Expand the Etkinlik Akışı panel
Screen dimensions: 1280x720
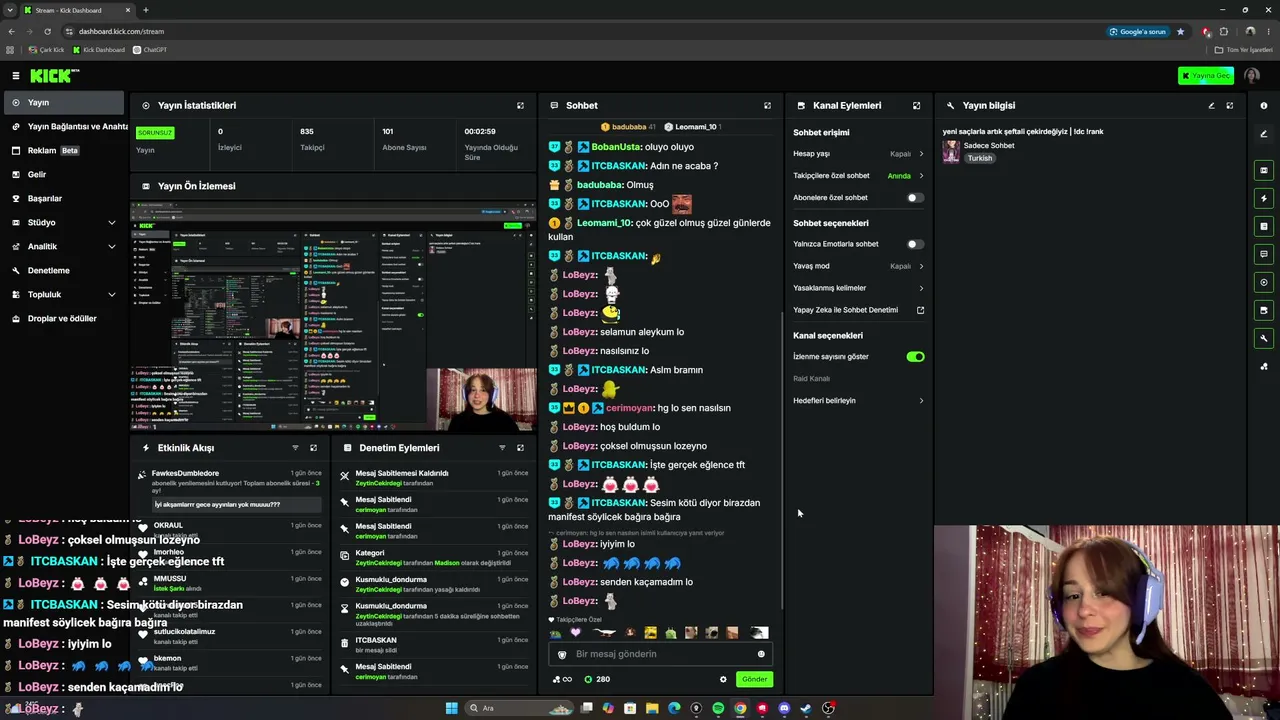tap(313, 448)
